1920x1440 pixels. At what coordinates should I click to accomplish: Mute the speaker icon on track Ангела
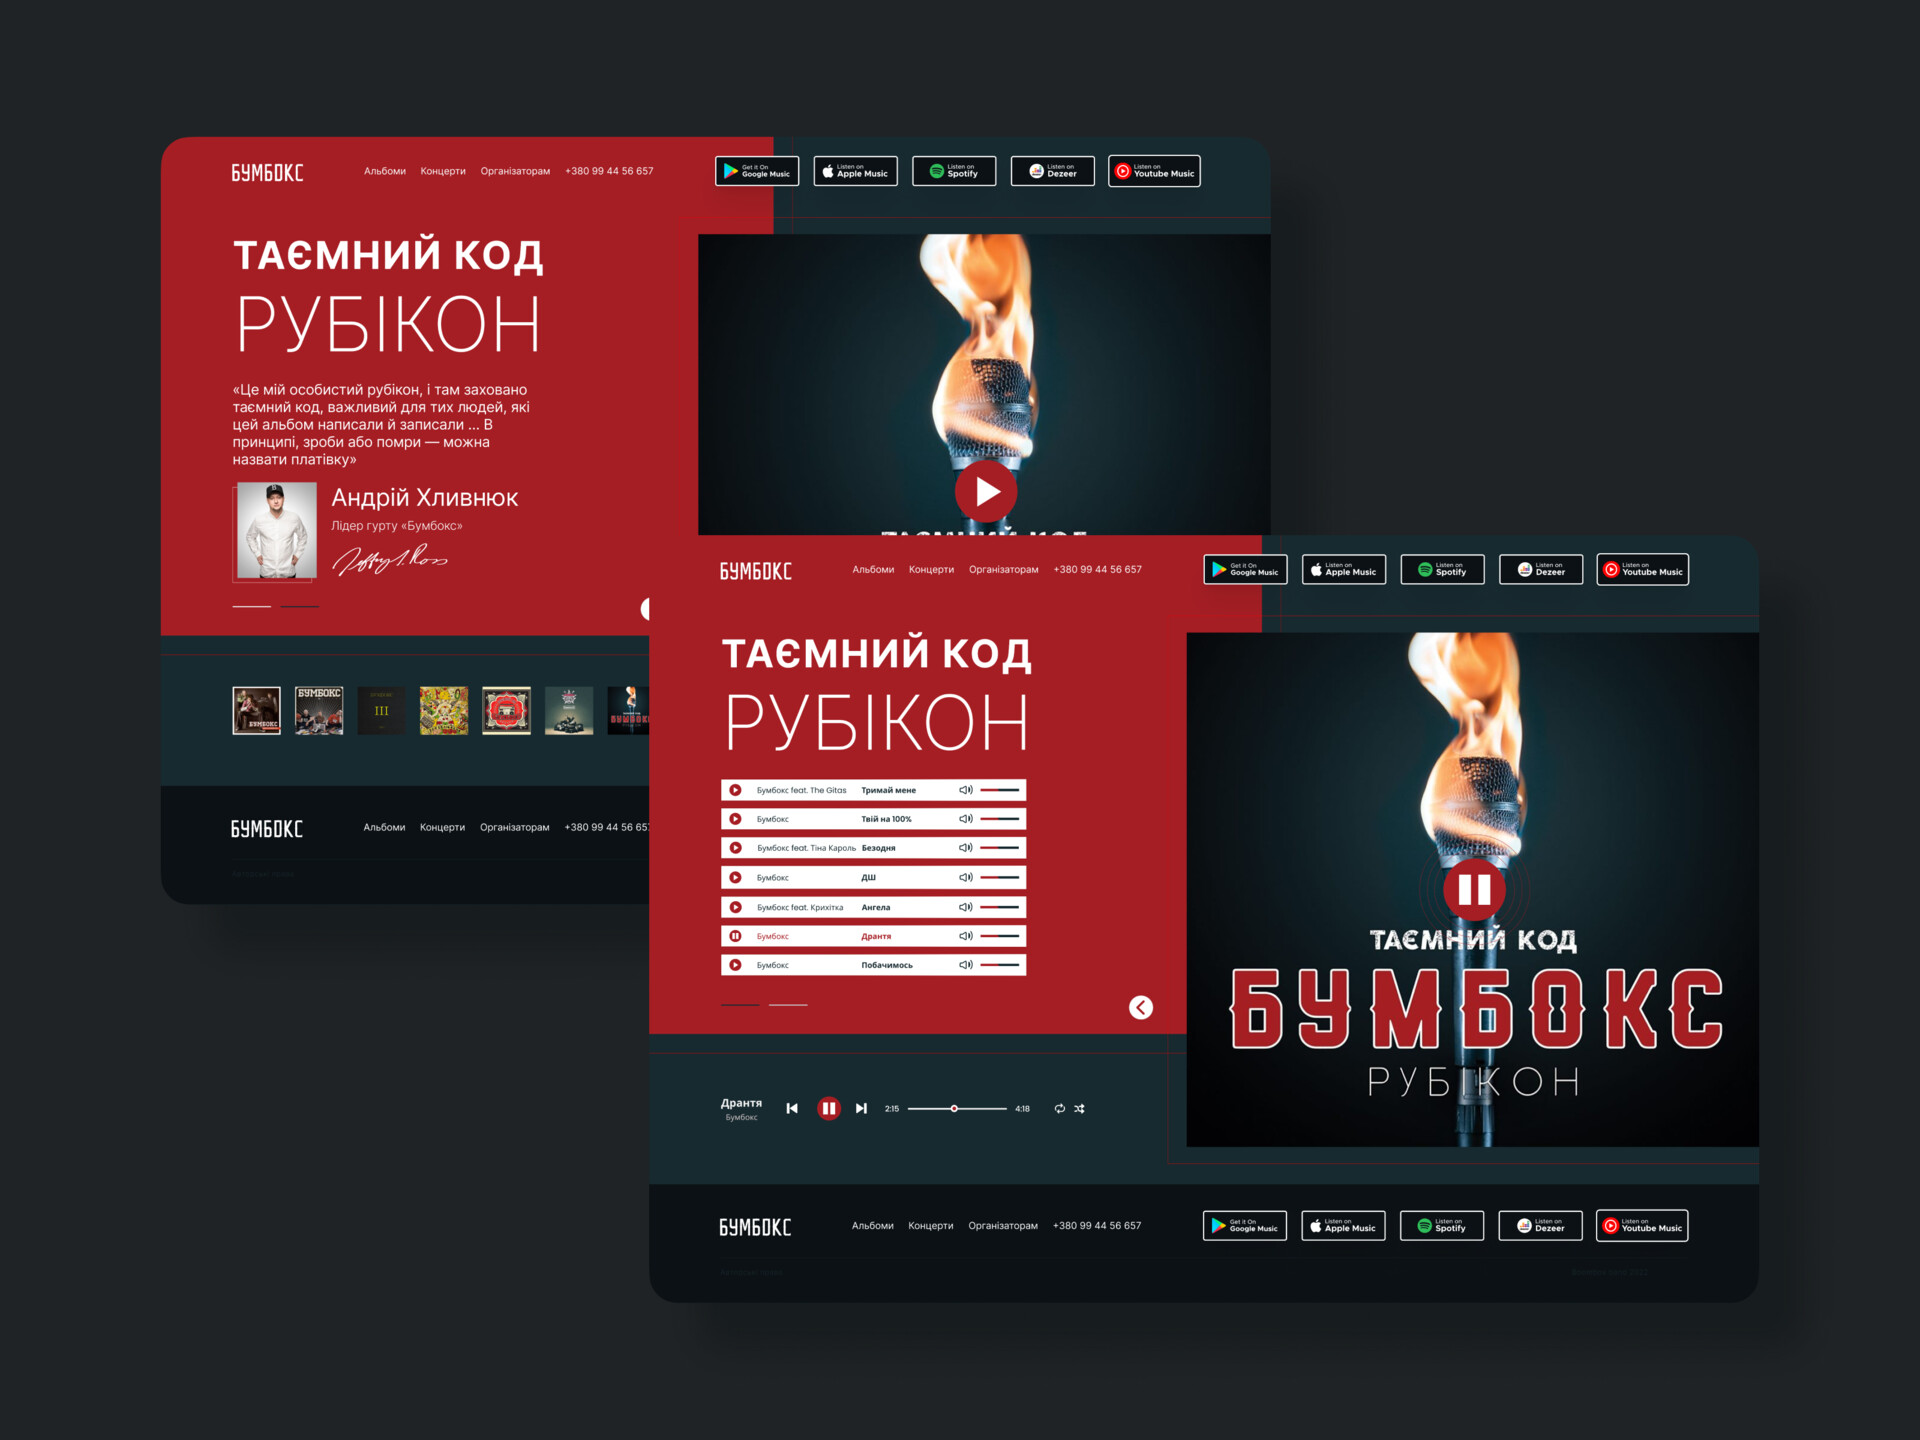pos(964,907)
